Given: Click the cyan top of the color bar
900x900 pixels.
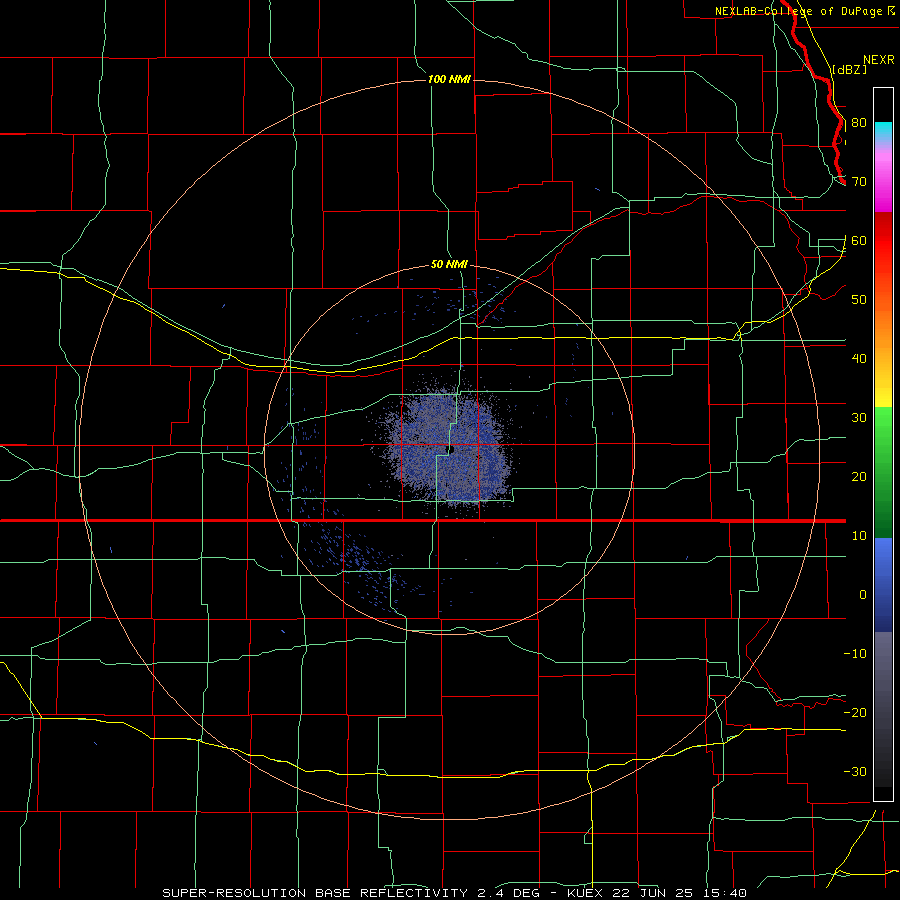Looking at the screenshot, I should pos(883,129).
